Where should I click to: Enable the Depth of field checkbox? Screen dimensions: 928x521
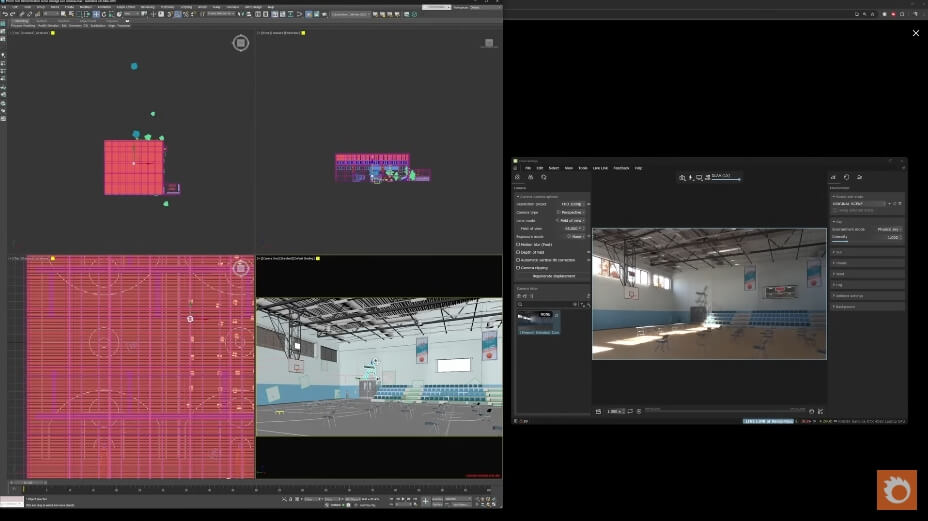pos(518,252)
